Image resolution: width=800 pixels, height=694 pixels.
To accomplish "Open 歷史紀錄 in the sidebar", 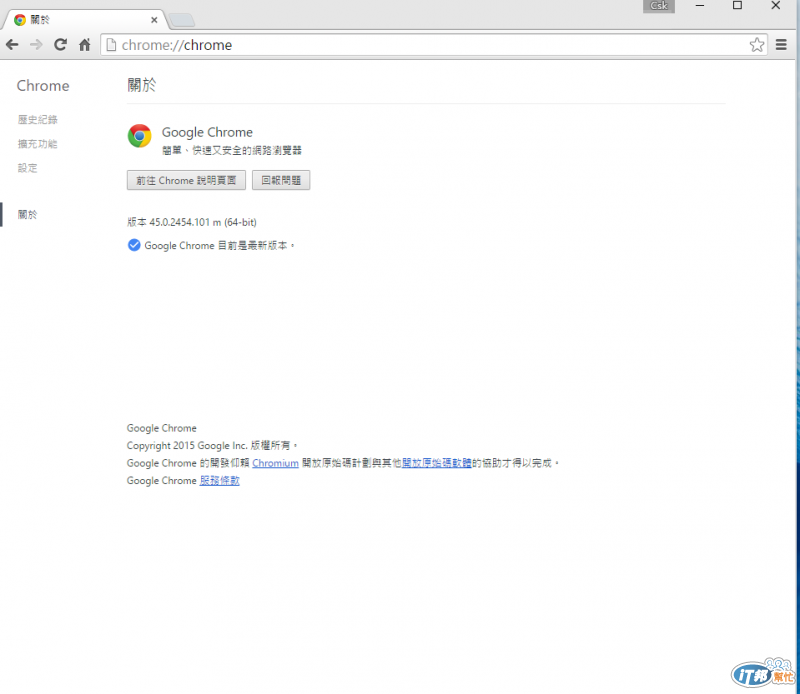I will tap(38, 120).
